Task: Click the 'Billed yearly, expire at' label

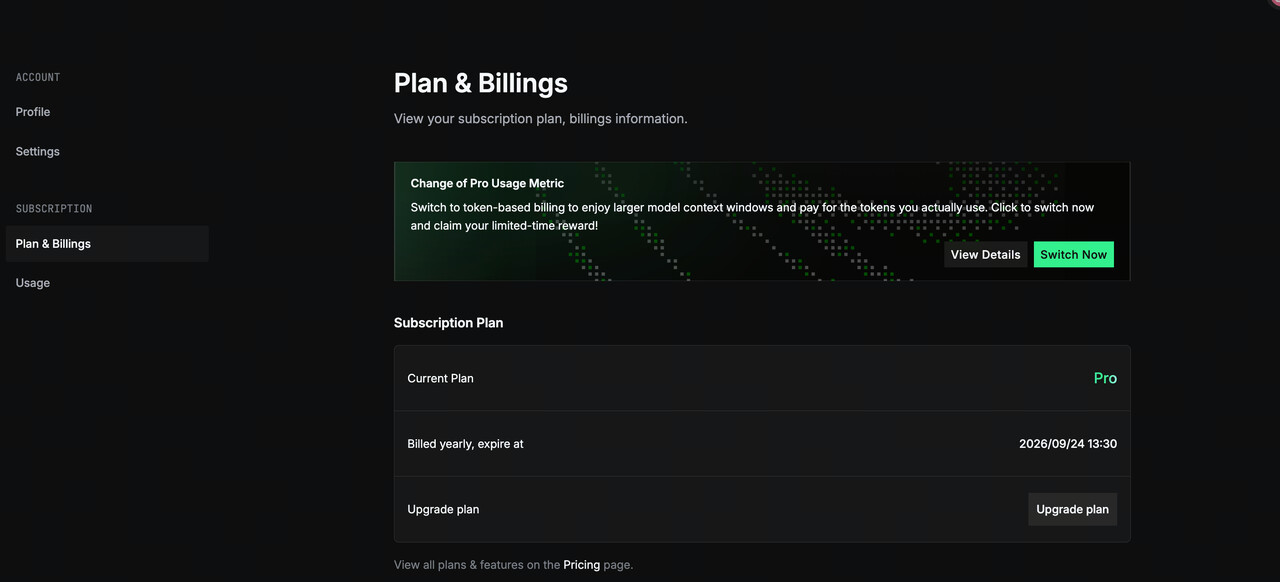Action: tap(465, 444)
